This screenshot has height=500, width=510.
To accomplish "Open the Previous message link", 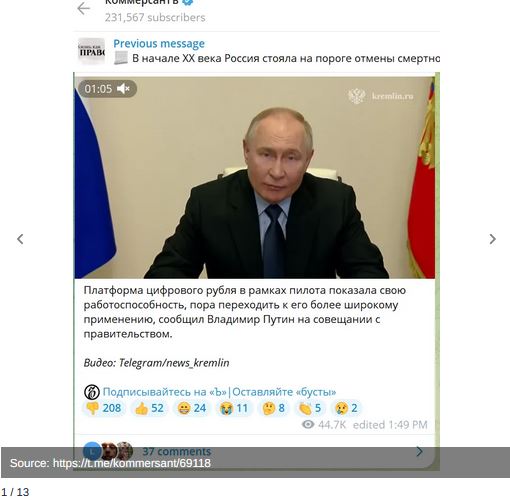I will pos(159,44).
